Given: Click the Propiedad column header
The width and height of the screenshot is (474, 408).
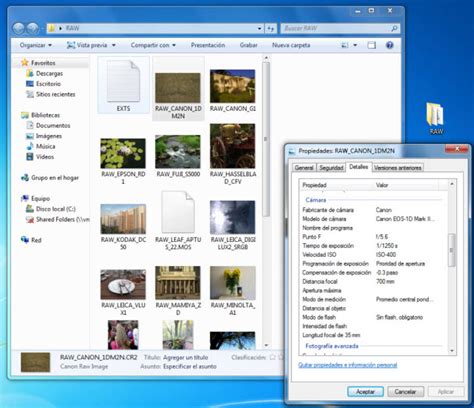Looking at the screenshot, I should (x=336, y=185).
